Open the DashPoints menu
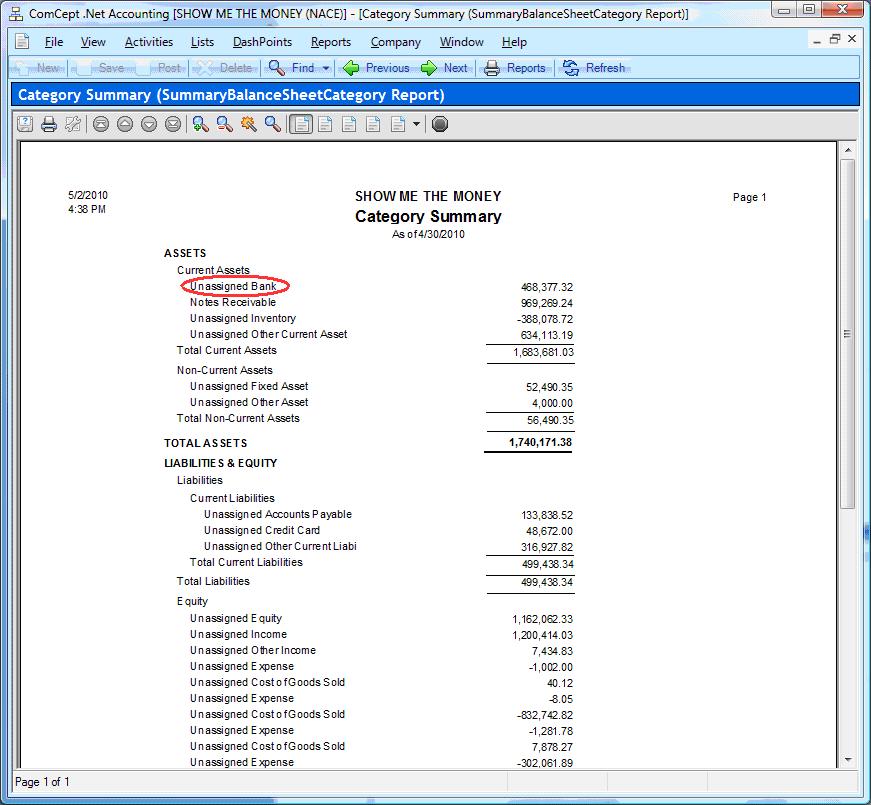This screenshot has height=805, width=871. coord(262,42)
